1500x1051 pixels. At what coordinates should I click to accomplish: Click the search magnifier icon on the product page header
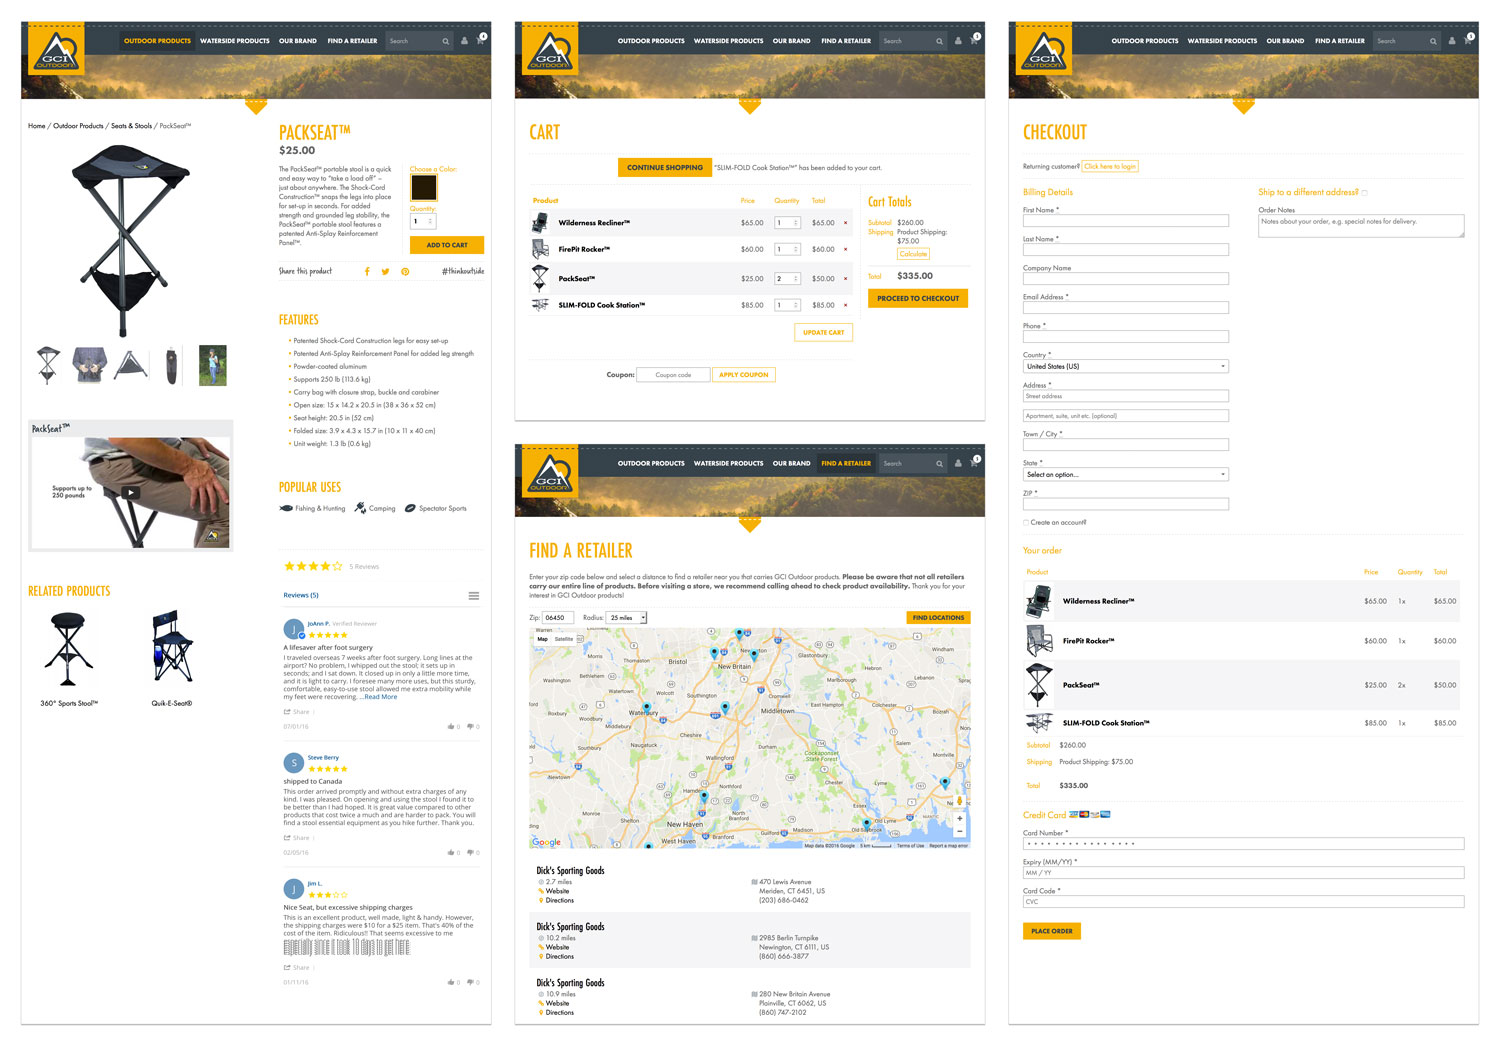(x=445, y=41)
